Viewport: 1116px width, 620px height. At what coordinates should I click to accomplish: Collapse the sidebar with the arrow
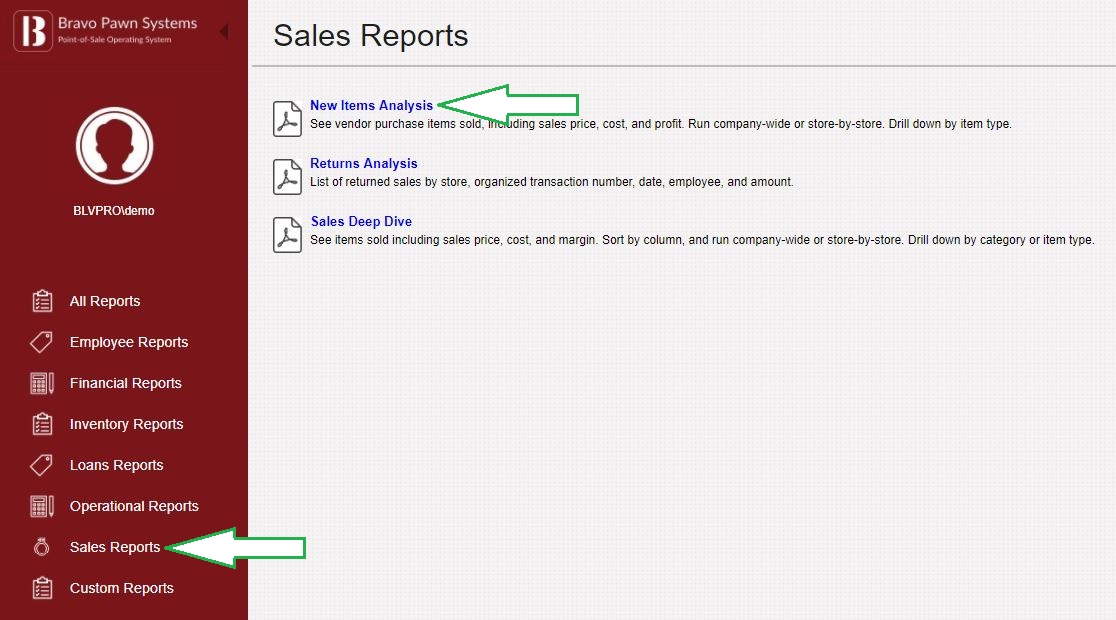(224, 31)
